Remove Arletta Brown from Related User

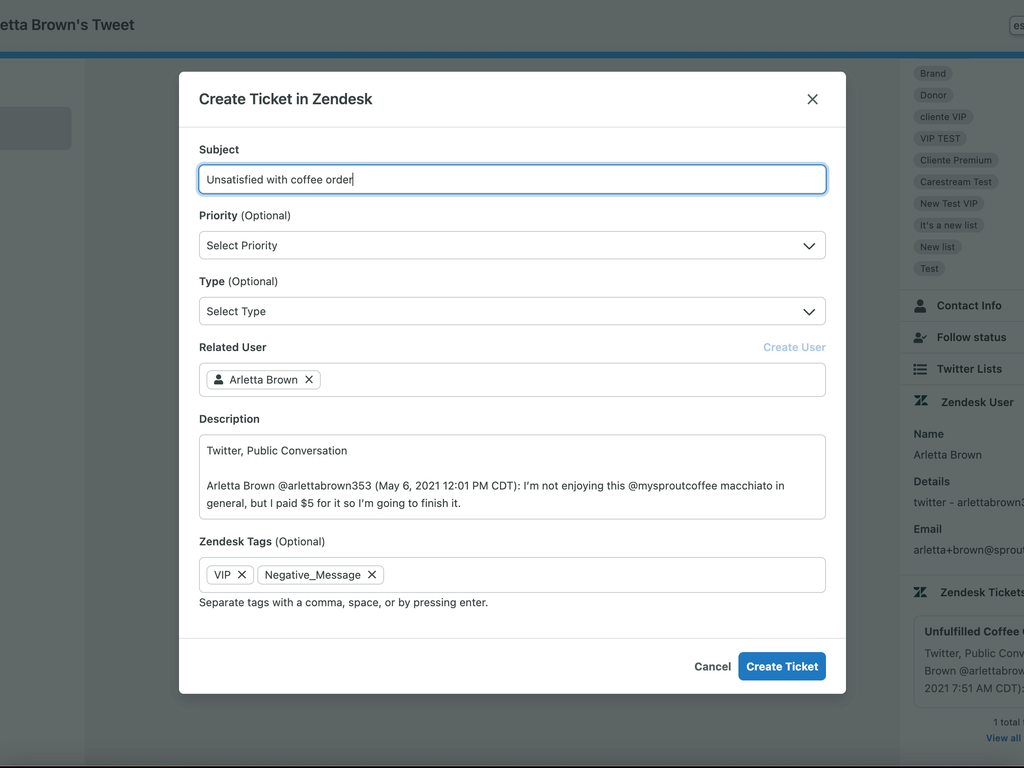(310, 379)
